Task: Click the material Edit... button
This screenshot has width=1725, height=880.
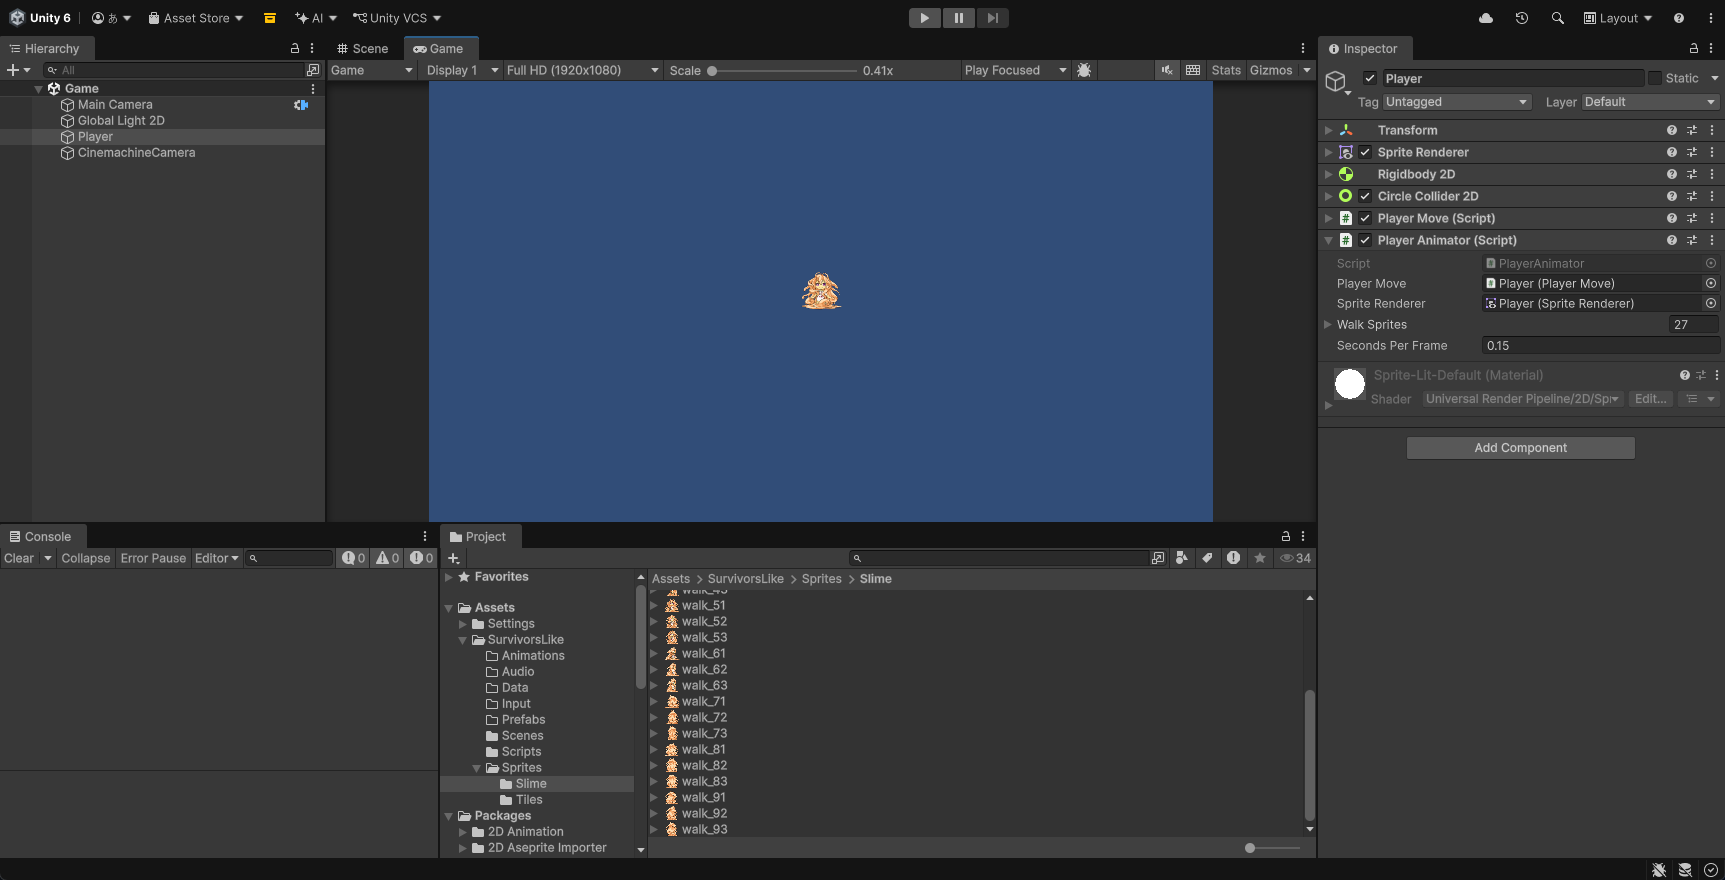Action: (1650, 399)
